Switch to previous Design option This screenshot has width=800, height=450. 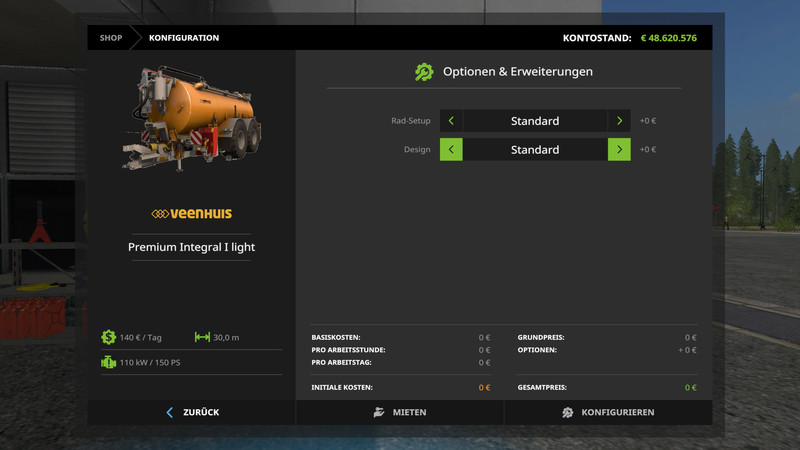451,150
